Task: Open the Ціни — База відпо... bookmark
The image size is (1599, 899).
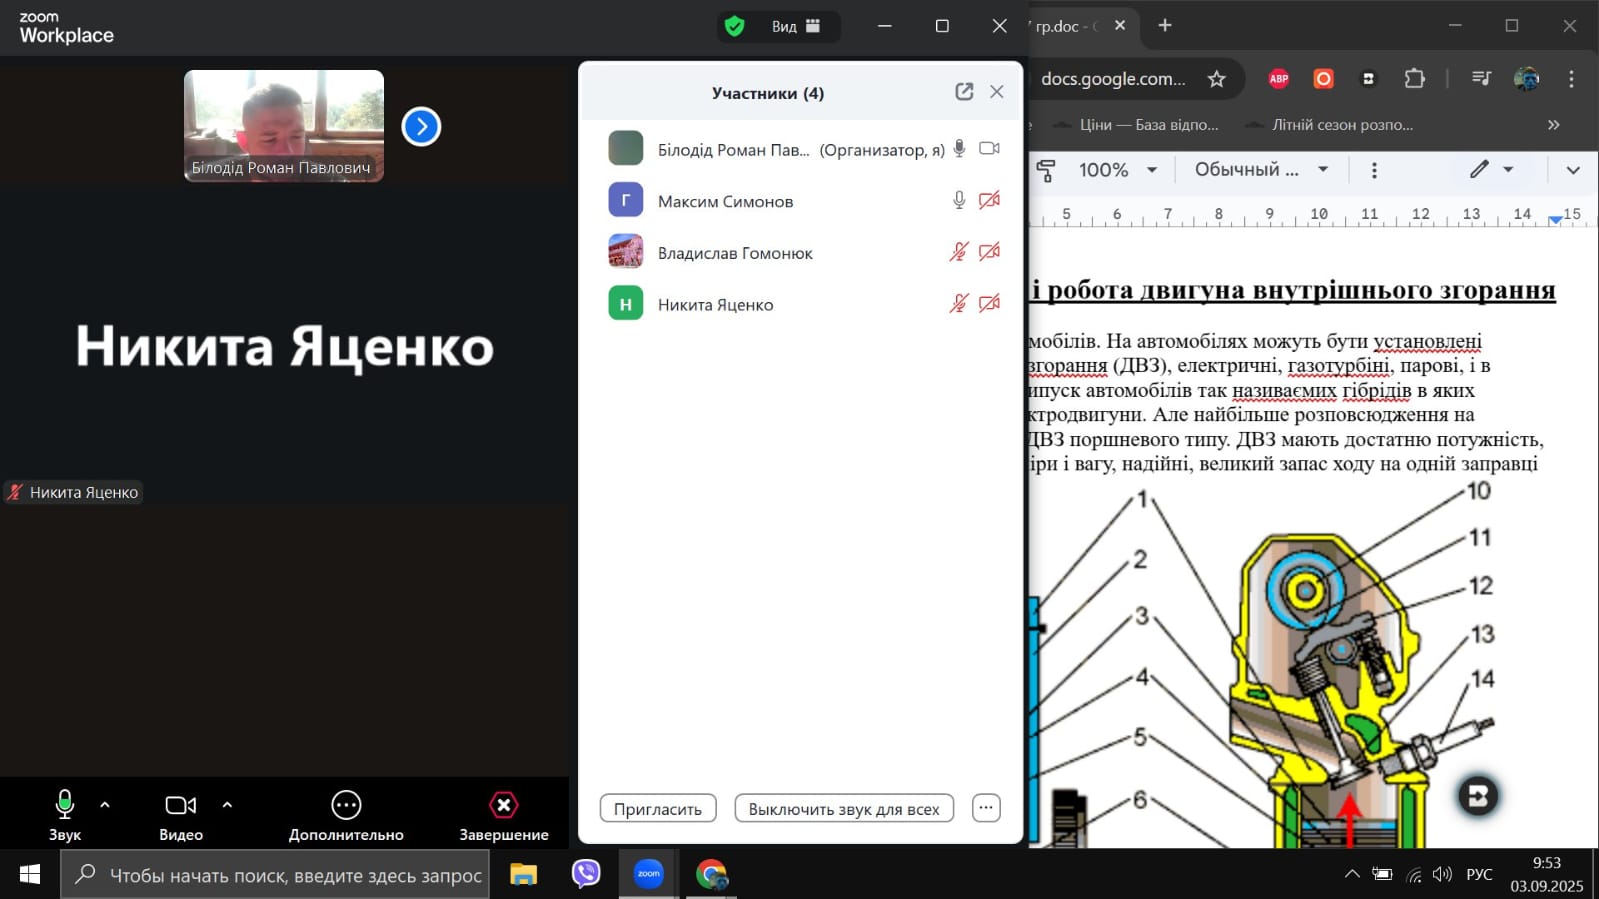Action: pyautogui.click(x=1148, y=125)
